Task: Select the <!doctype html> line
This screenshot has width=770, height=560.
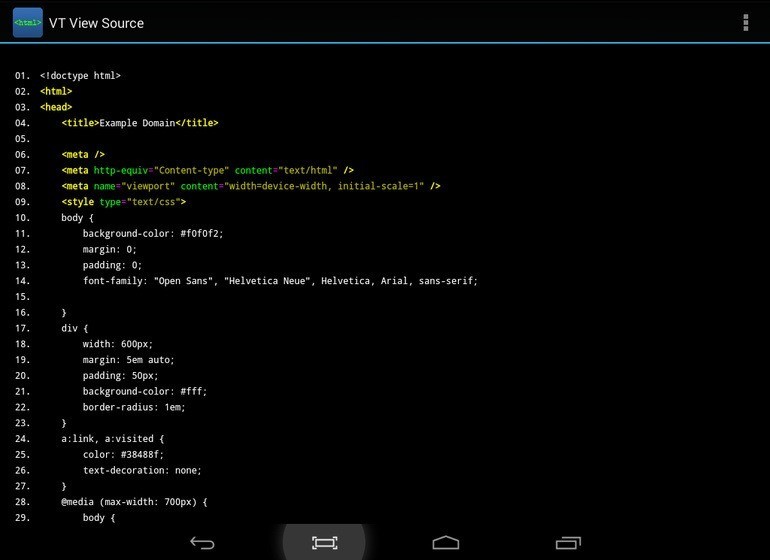Action: (81, 76)
